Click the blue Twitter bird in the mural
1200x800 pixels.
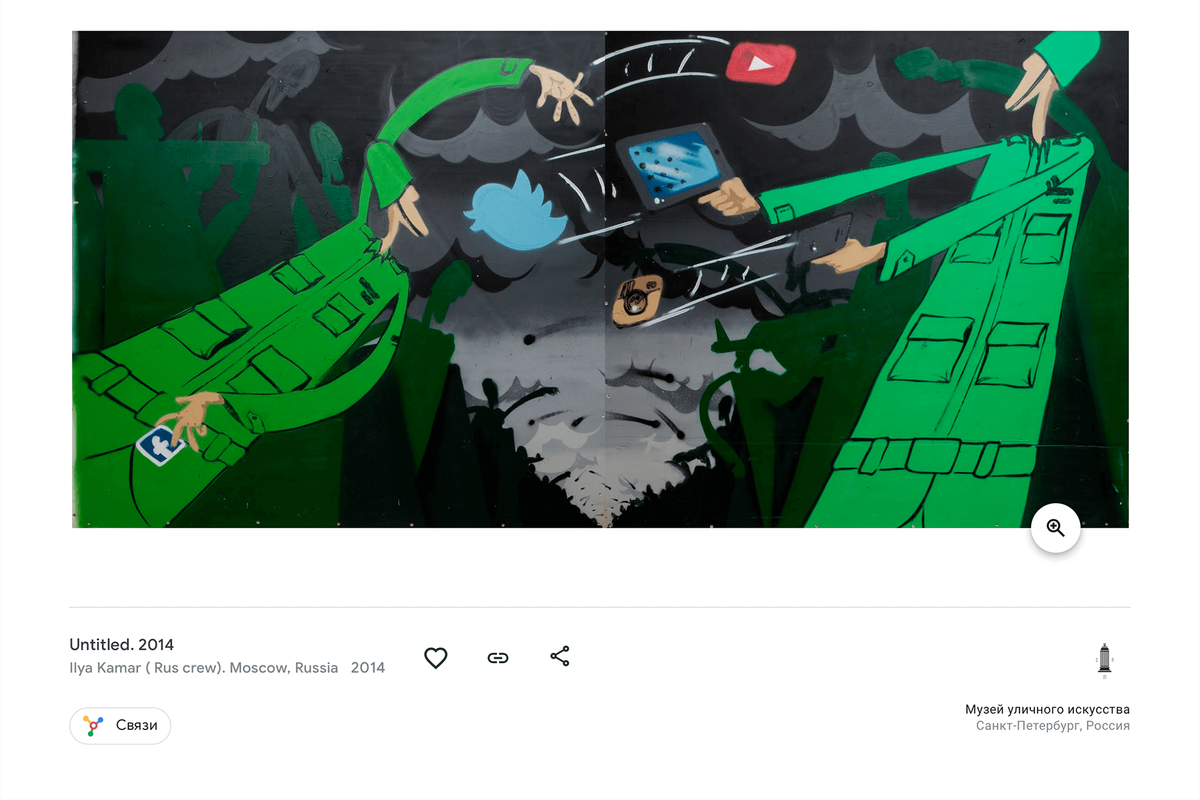click(x=513, y=210)
